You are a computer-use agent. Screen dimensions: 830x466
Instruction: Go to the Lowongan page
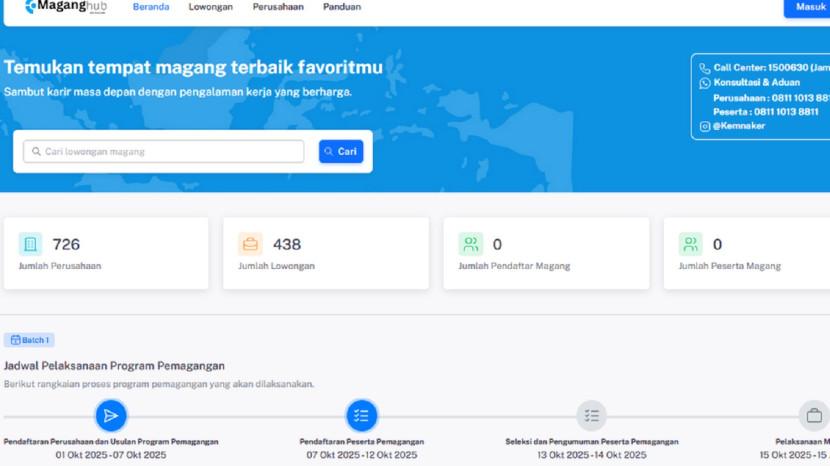click(x=210, y=7)
